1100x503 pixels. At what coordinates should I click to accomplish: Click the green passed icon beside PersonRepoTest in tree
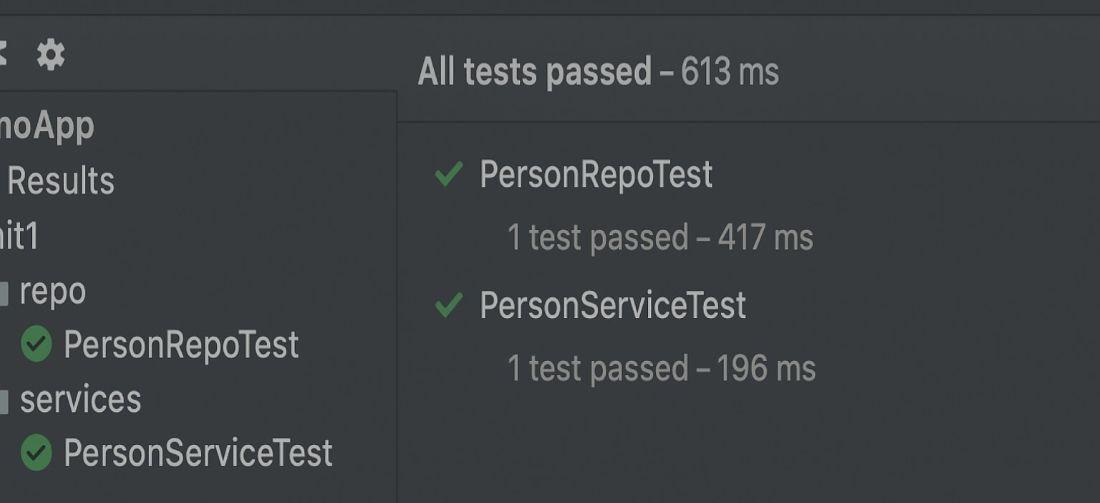coord(36,346)
